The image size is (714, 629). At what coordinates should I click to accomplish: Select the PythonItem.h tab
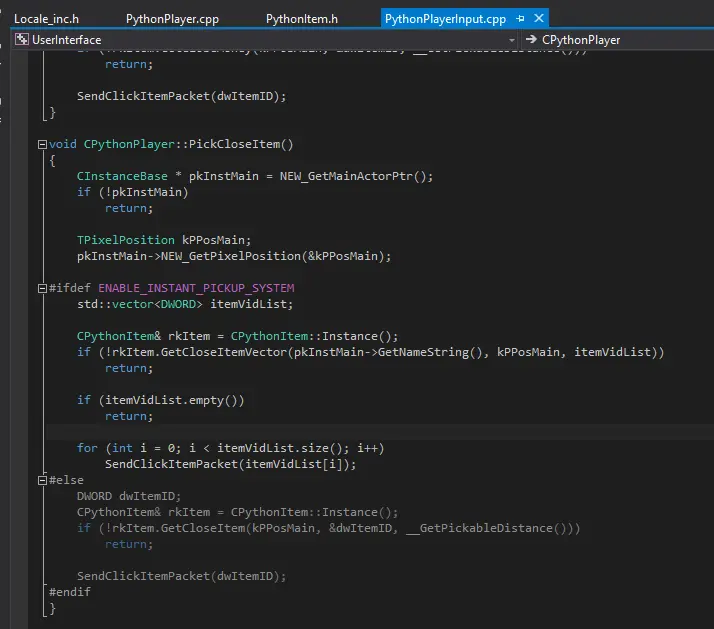coord(301,19)
